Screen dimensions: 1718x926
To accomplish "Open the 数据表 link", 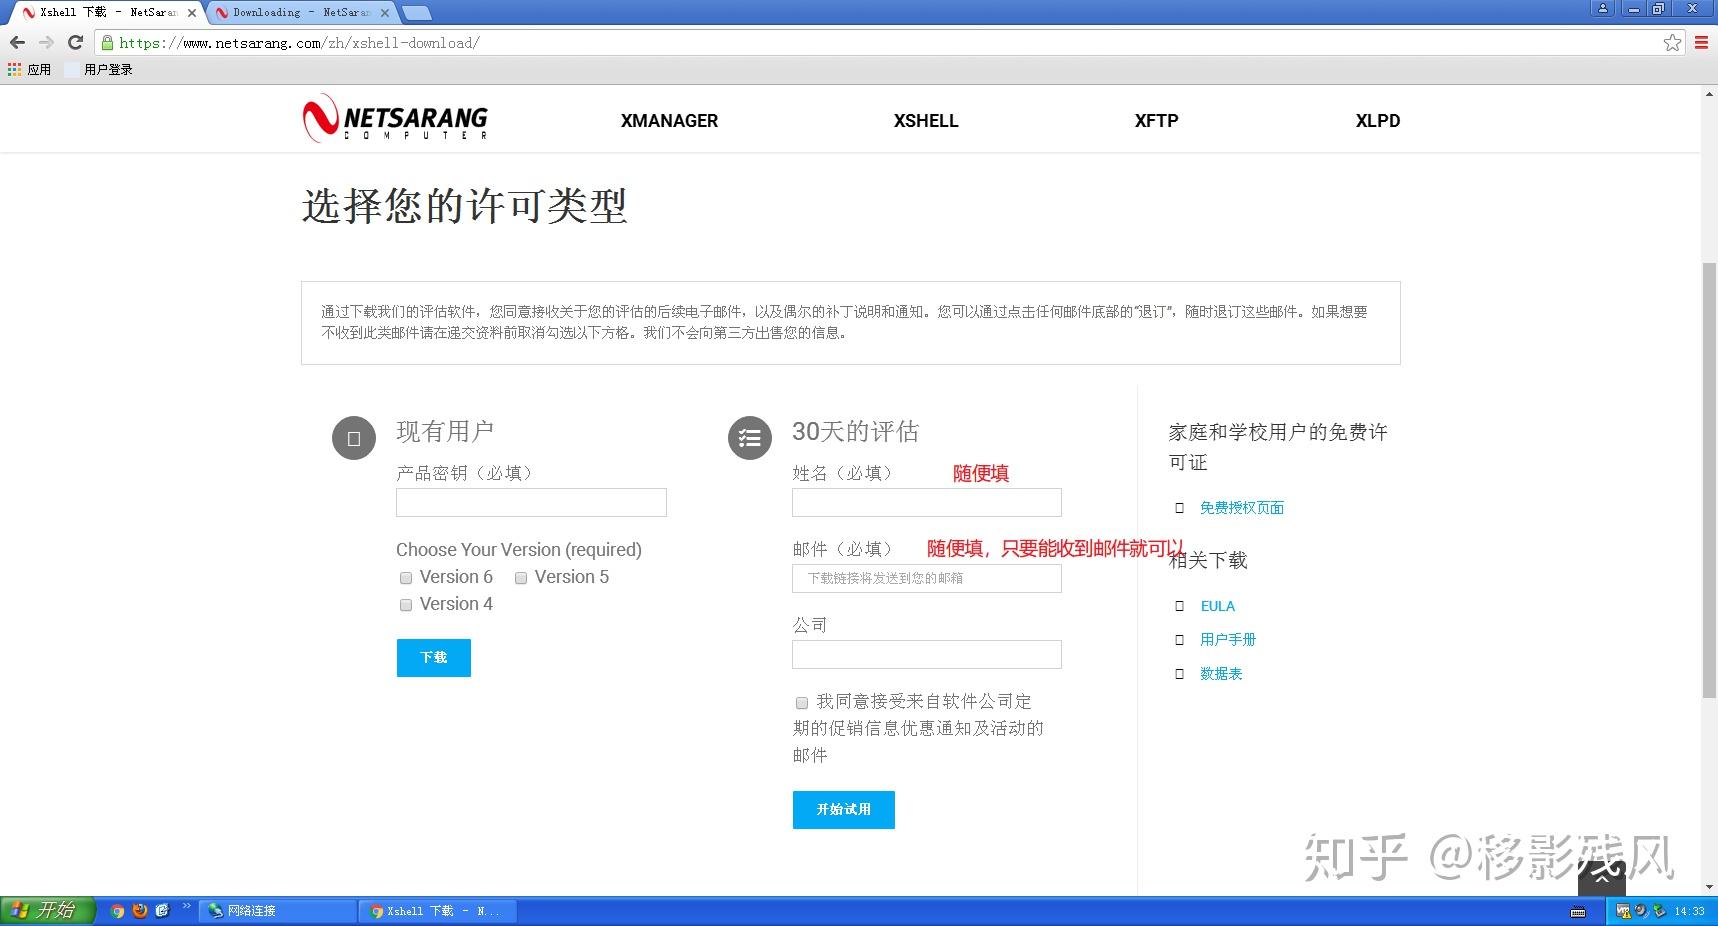I will [x=1221, y=674].
